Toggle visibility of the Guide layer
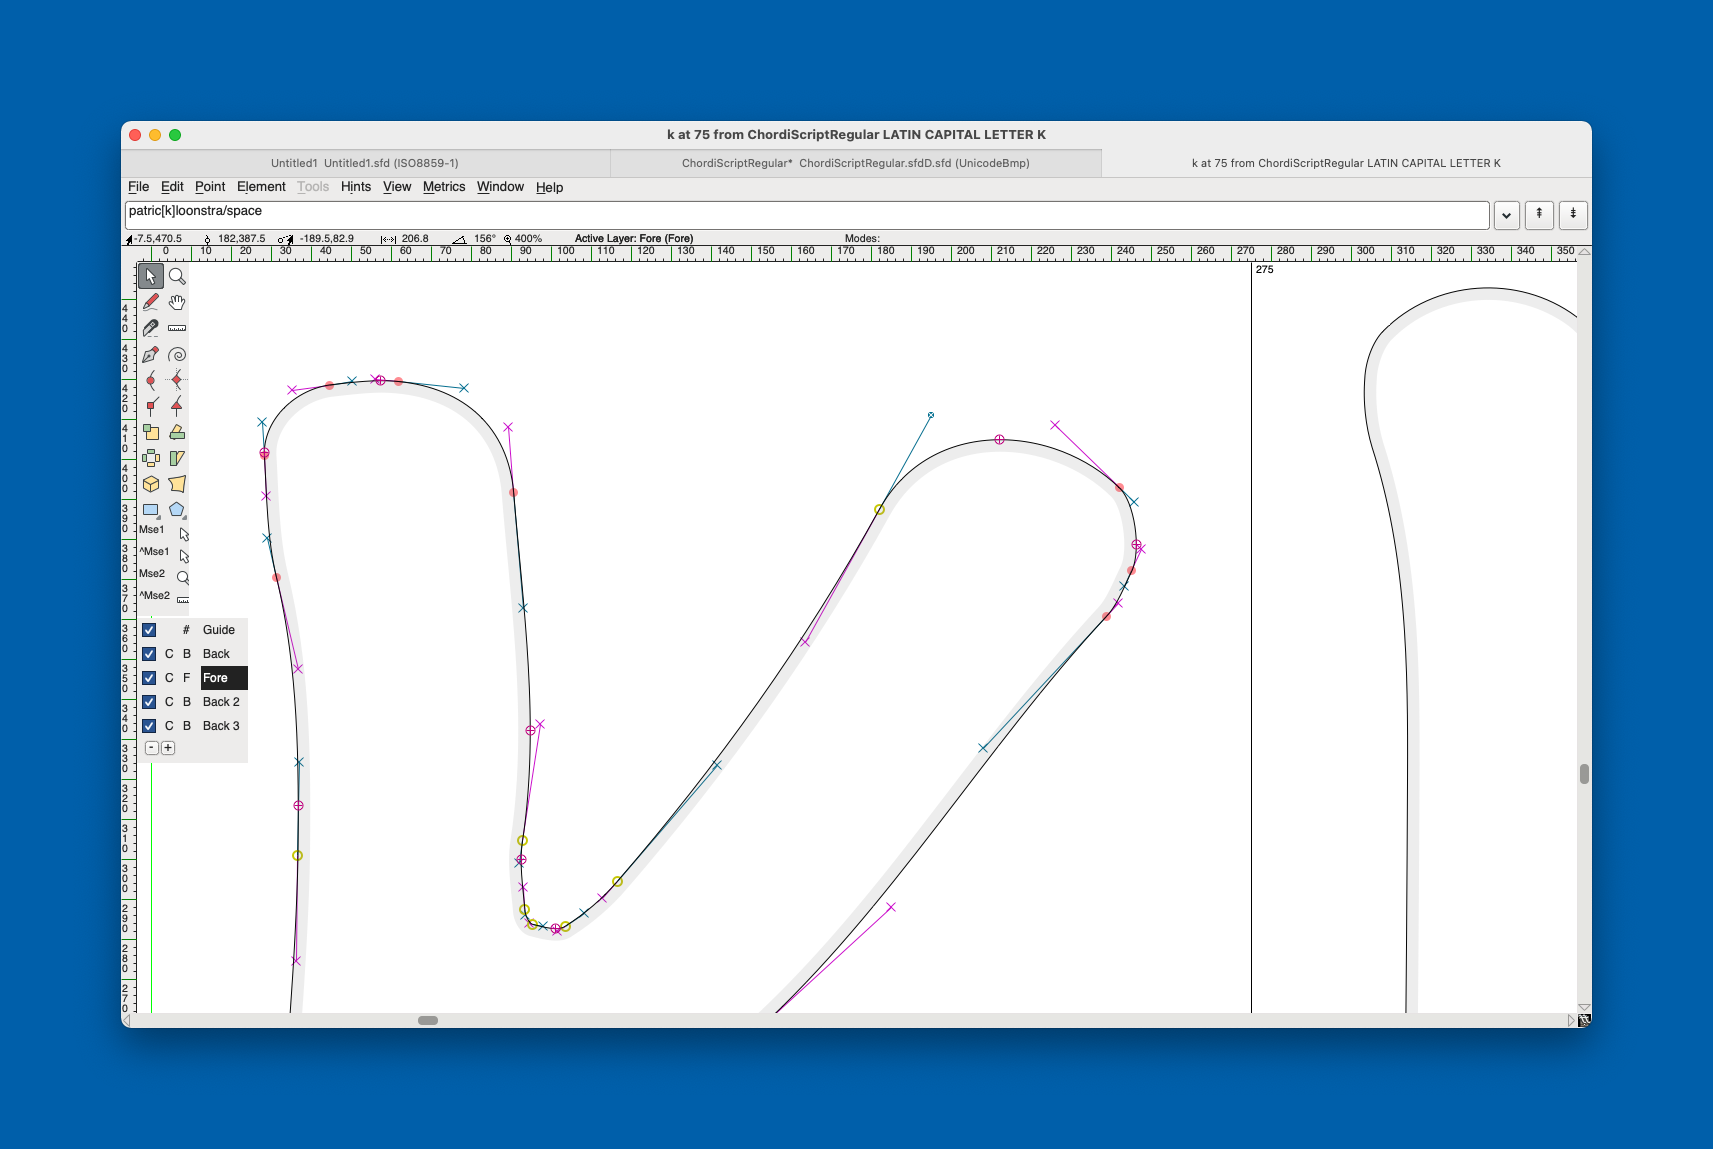Viewport: 1713px width, 1149px height. pyautogui.click(x=149, y=630)
